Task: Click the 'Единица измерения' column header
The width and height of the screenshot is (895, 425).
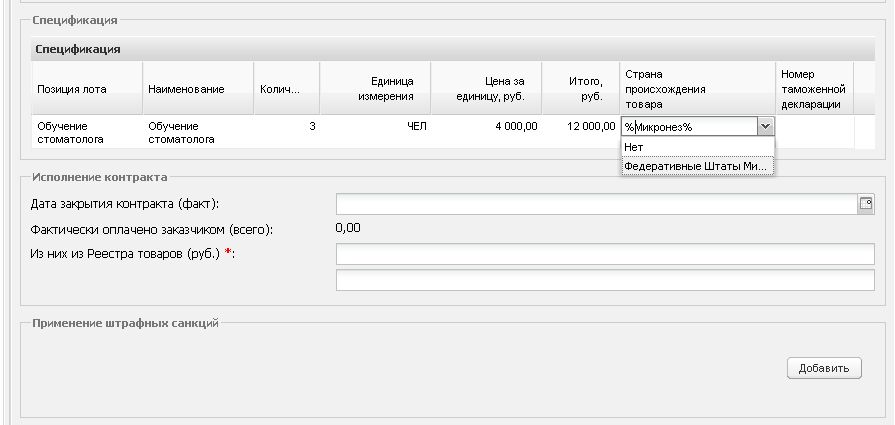Action: 375,89
